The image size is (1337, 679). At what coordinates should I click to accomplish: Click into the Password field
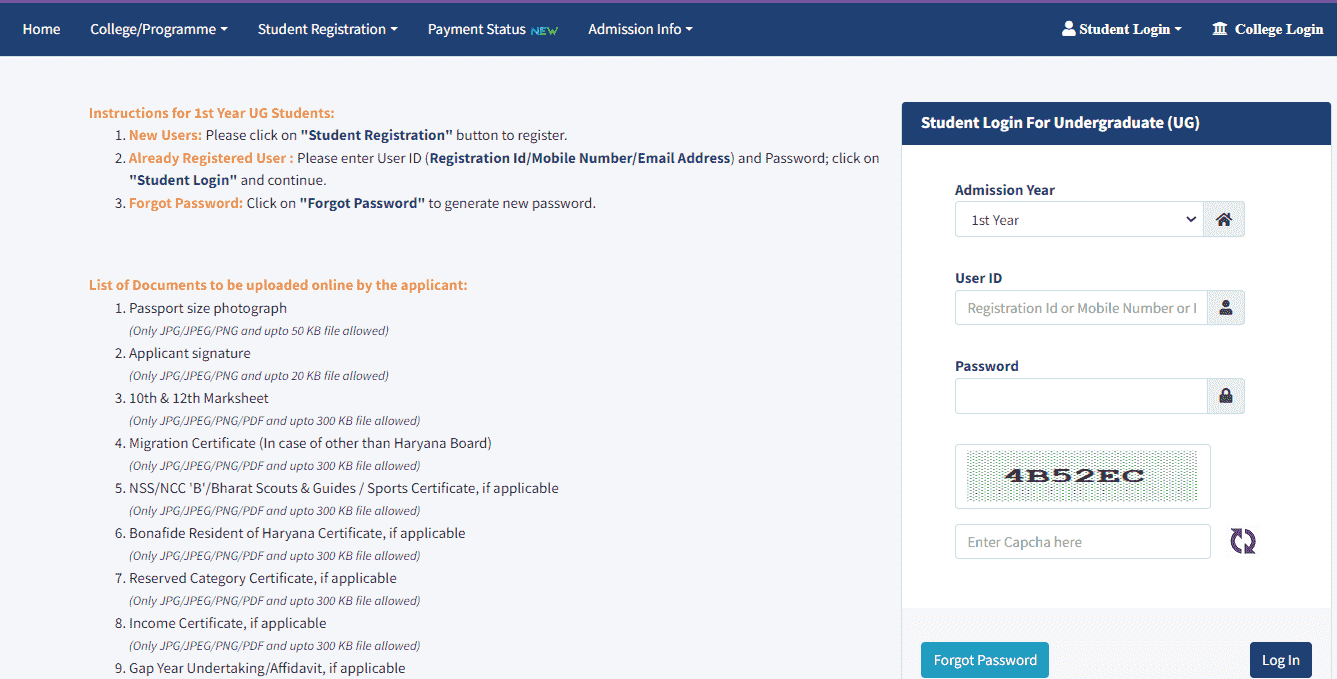(1081, 396)
